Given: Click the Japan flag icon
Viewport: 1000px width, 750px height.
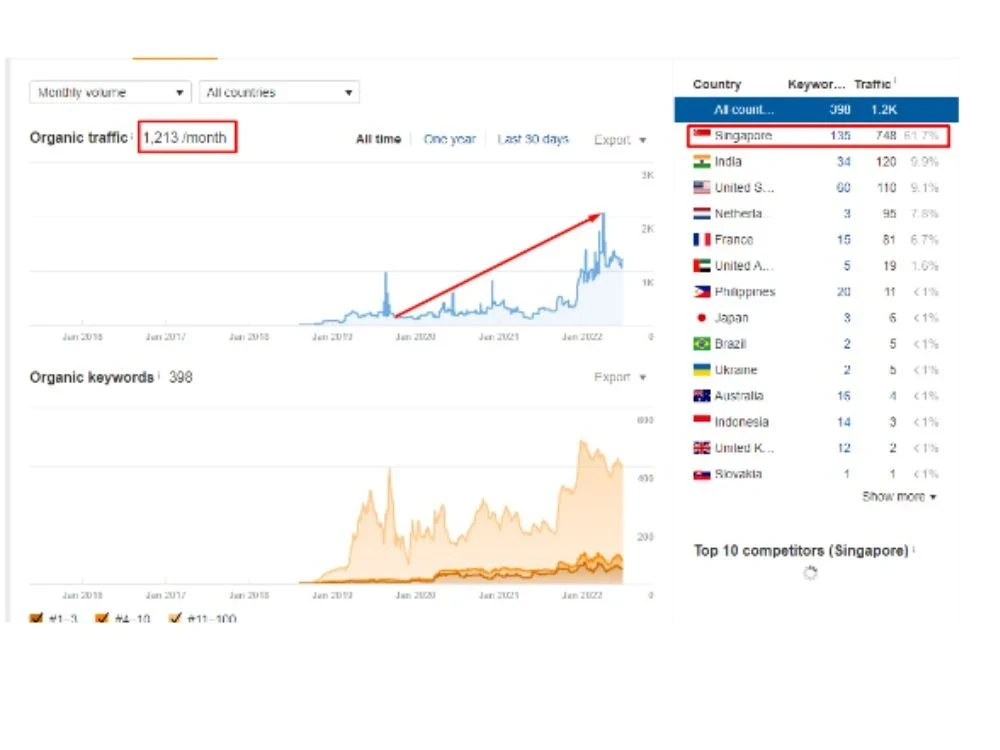Looking at the screenshot, I should tap(702, 318).
